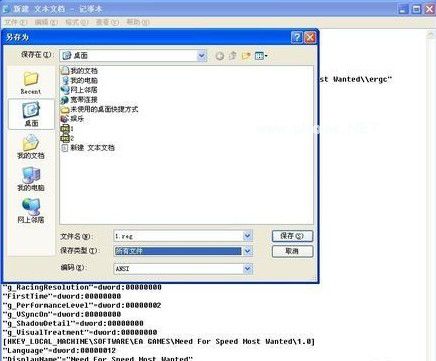Open the Recent places shortcut
Screen dimensions: 436x361
31,83
